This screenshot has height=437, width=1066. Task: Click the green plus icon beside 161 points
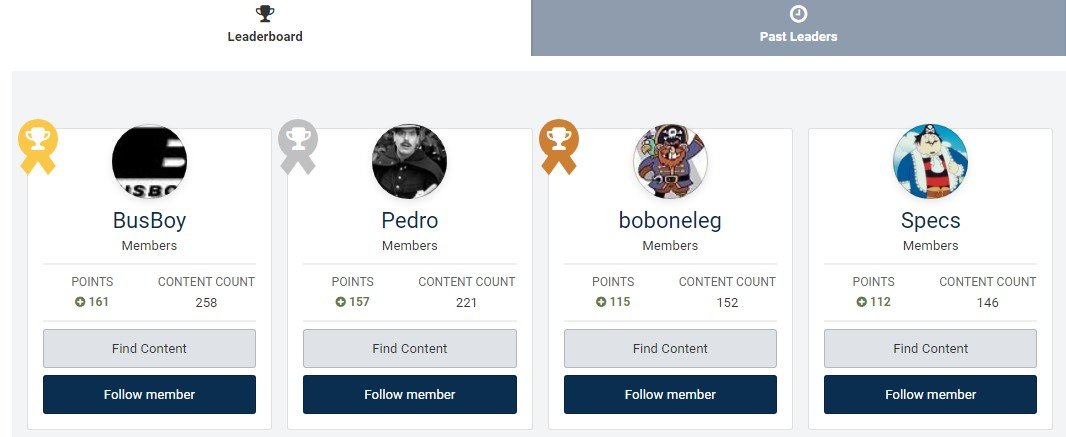(80, 302)
